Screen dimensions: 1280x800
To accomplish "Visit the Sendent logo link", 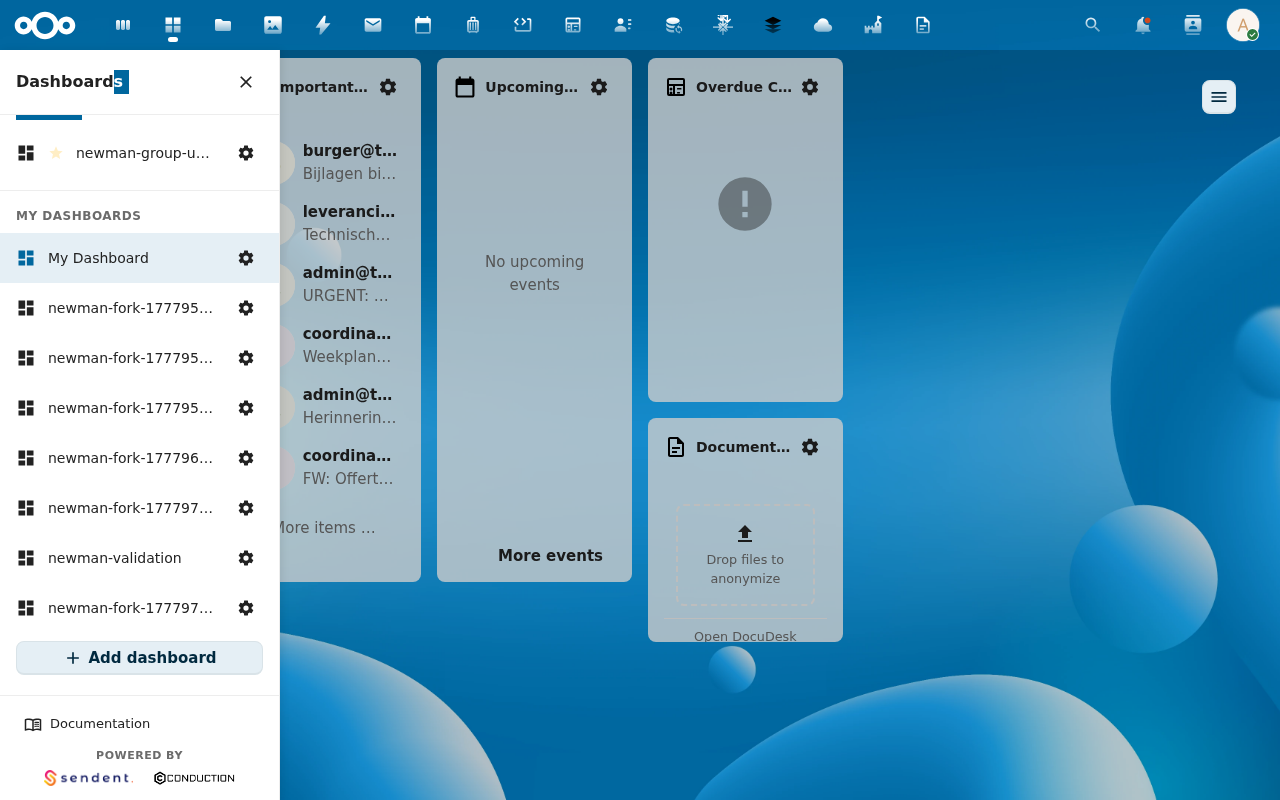I will tap(88, 778).
